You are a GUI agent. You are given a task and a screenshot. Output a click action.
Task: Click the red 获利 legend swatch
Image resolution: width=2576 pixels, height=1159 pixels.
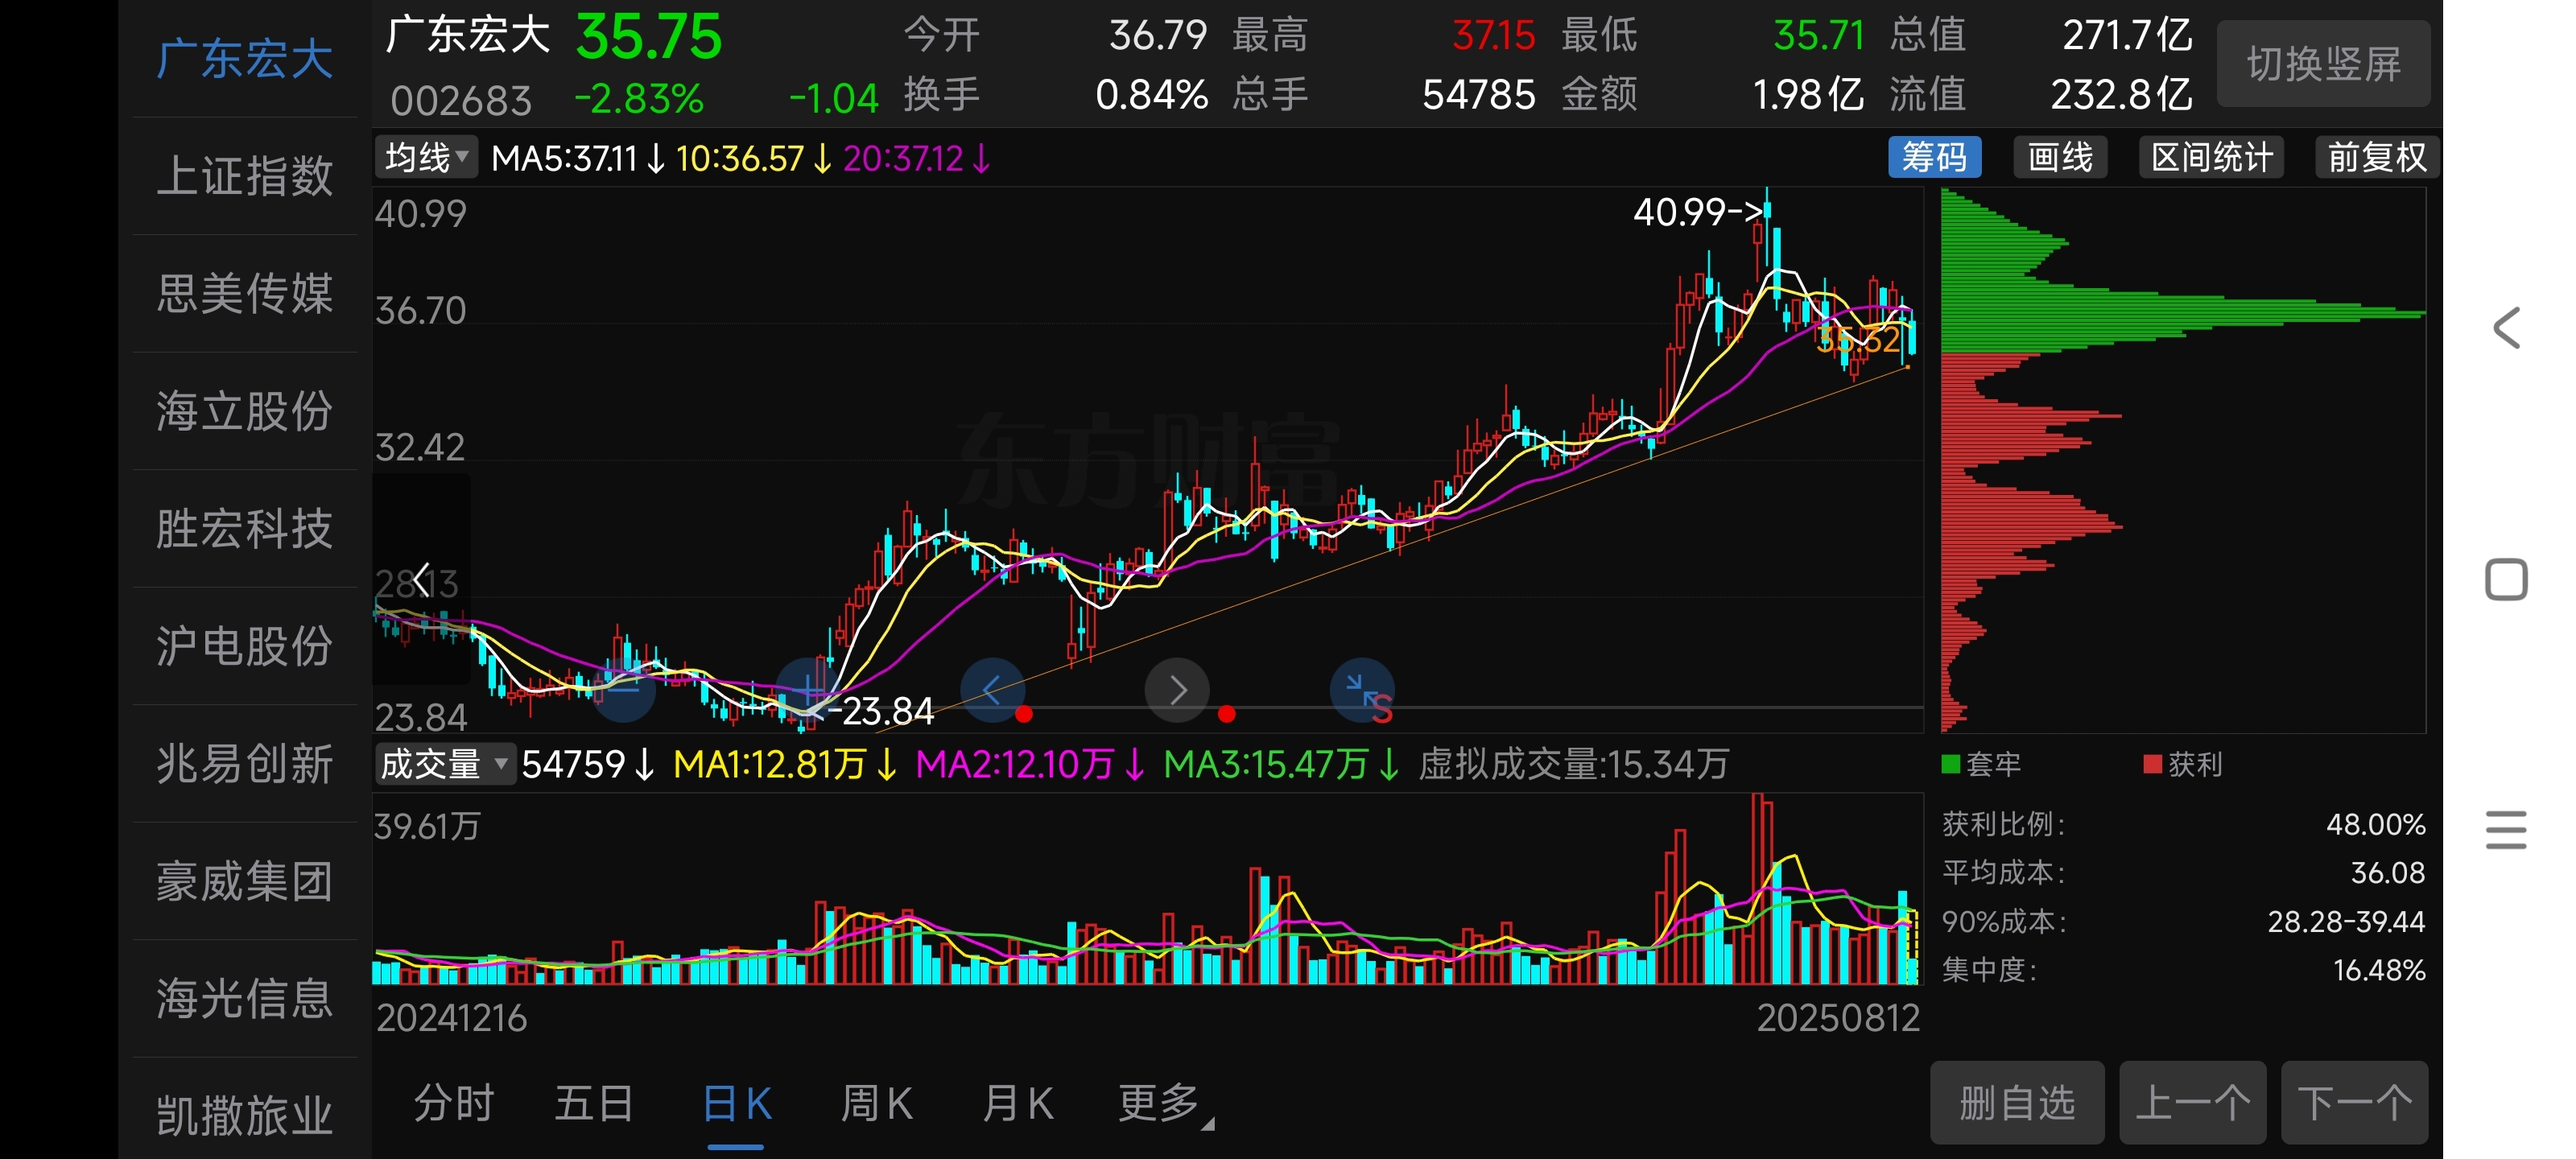click(2153, 764)
